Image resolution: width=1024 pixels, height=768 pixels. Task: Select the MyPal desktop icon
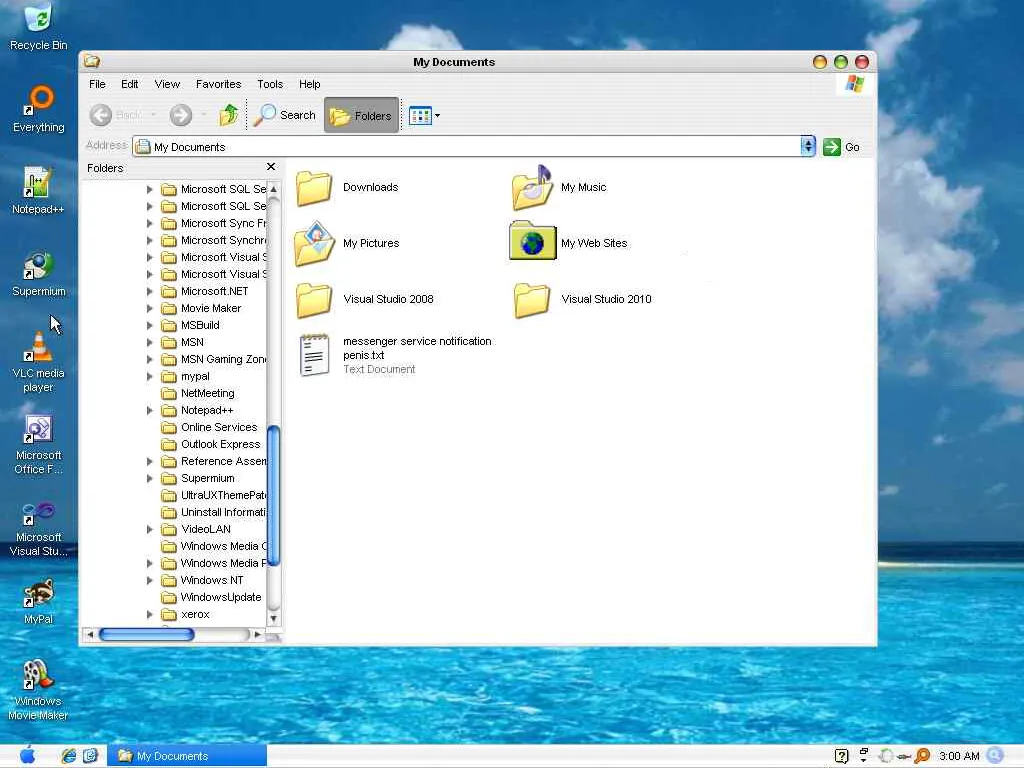[39, 601]
